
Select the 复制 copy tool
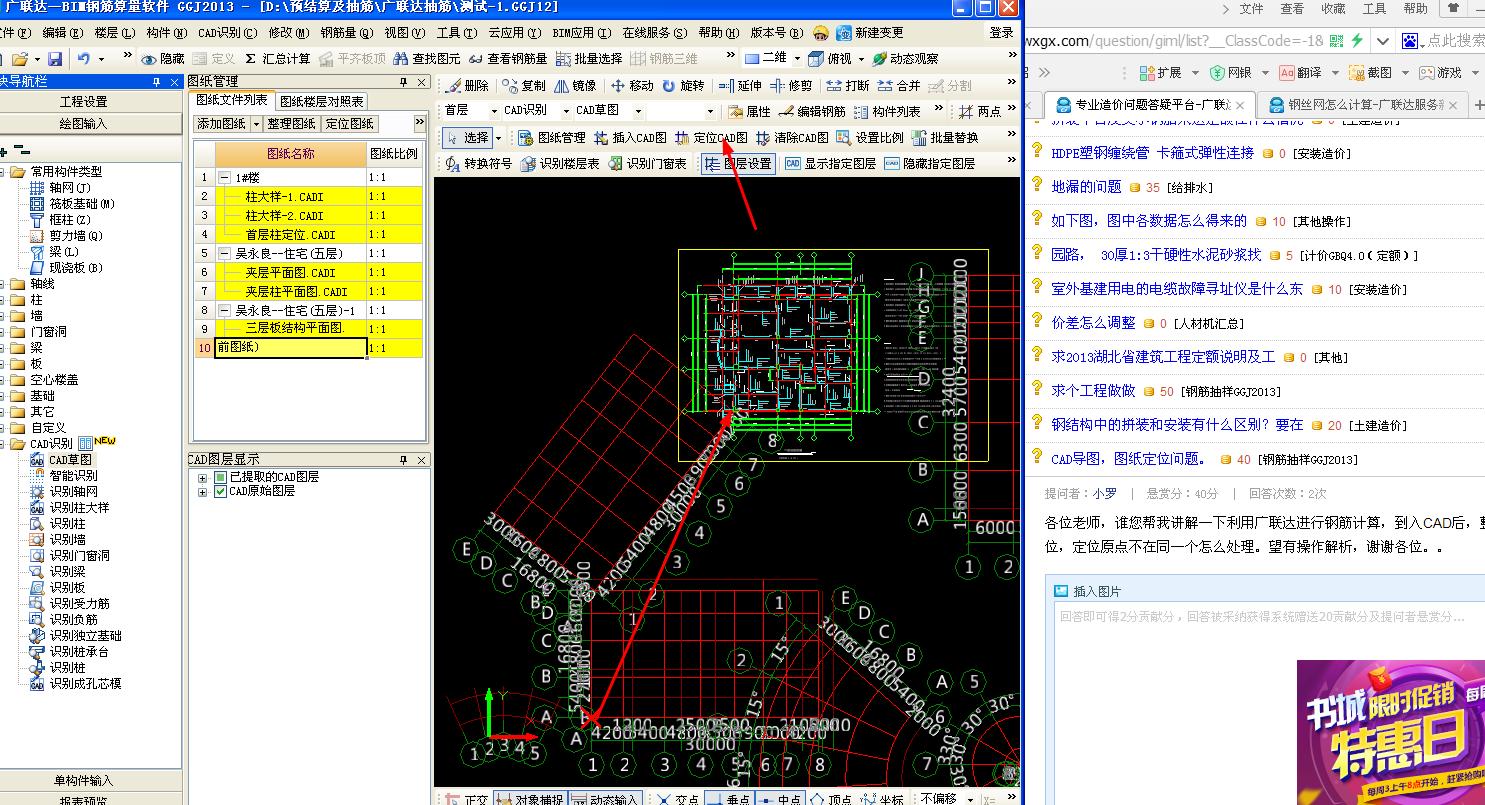[525, 86]
